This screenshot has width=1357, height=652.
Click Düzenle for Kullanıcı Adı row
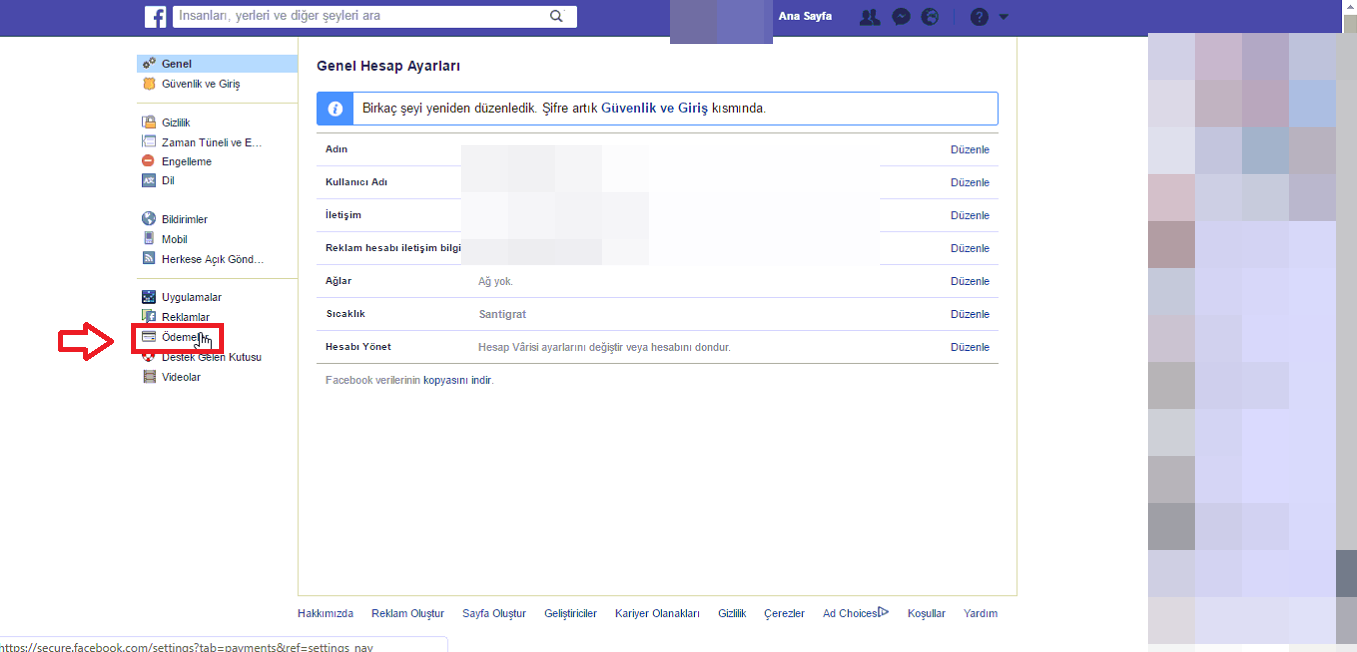click(x=970, y=182)
